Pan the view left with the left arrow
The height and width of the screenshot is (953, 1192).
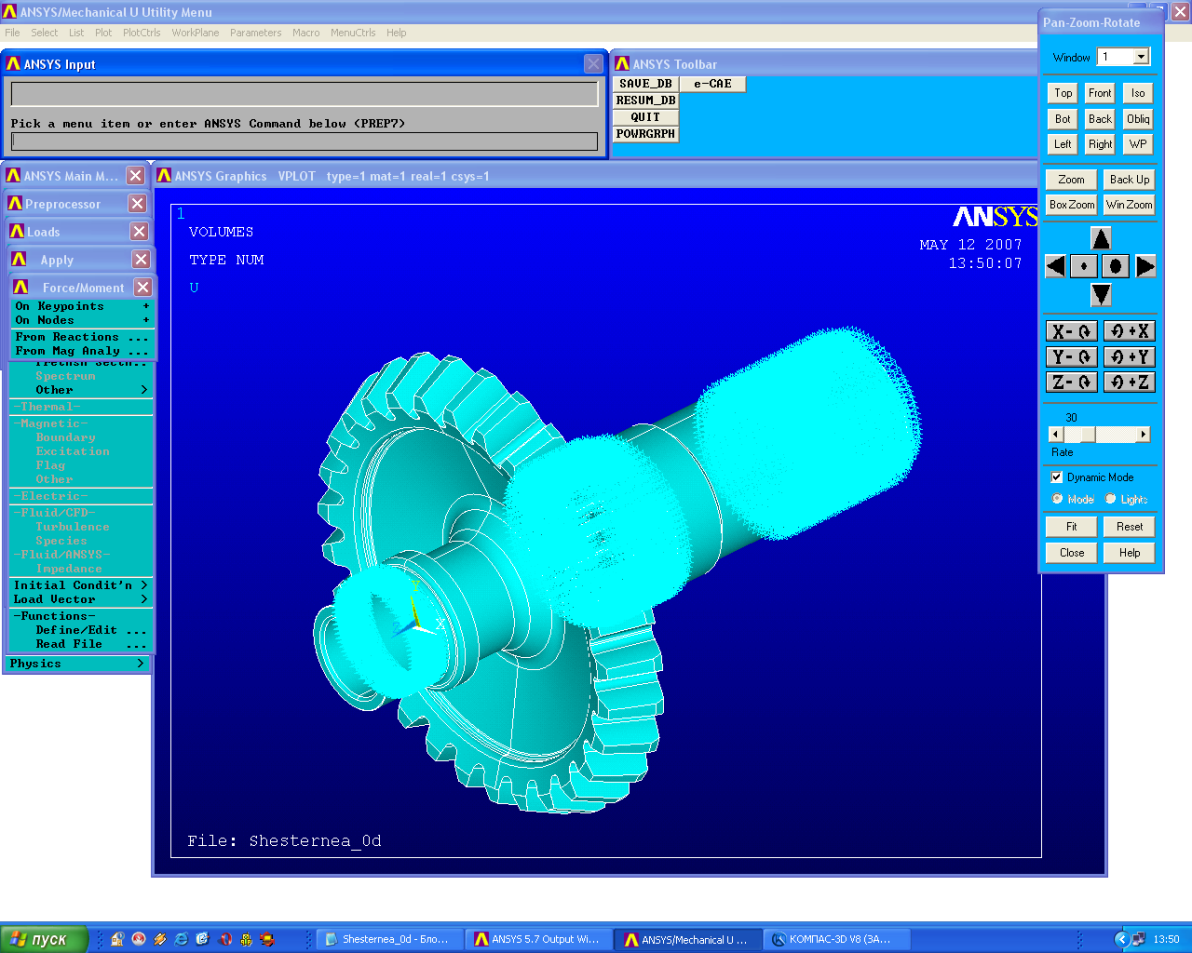tap(1055, 266)
